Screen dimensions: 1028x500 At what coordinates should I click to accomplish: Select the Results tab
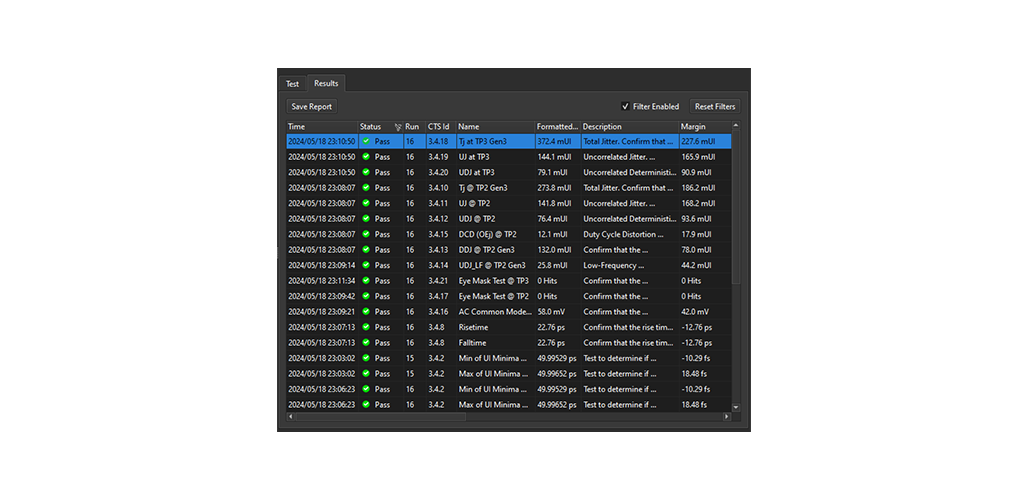326,84
